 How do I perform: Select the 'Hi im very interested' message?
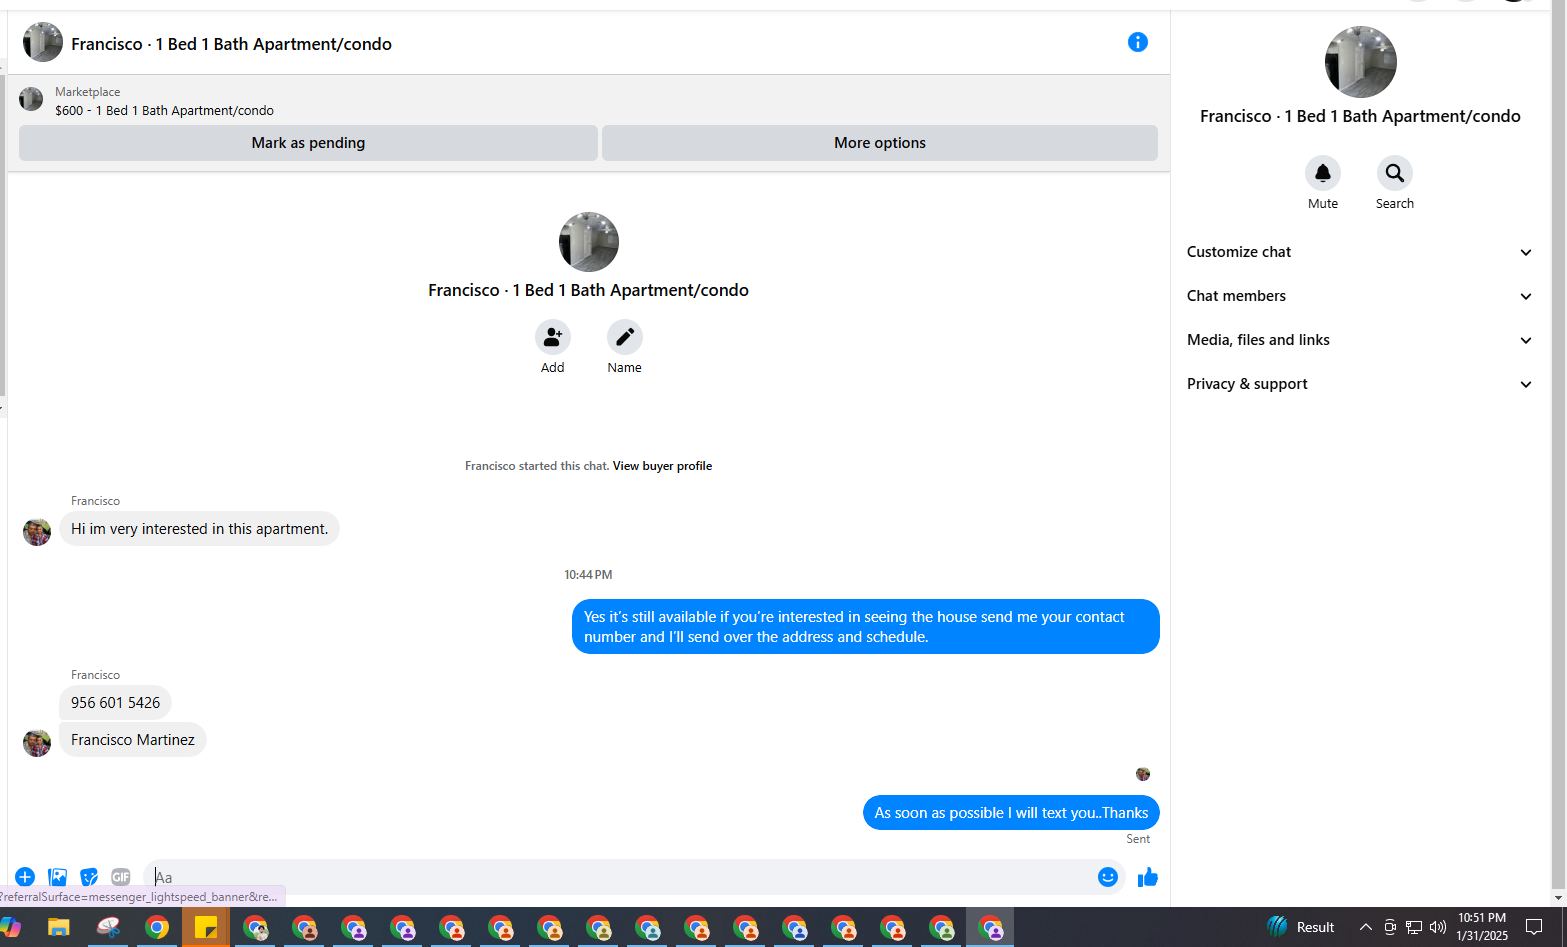point(199,529)
